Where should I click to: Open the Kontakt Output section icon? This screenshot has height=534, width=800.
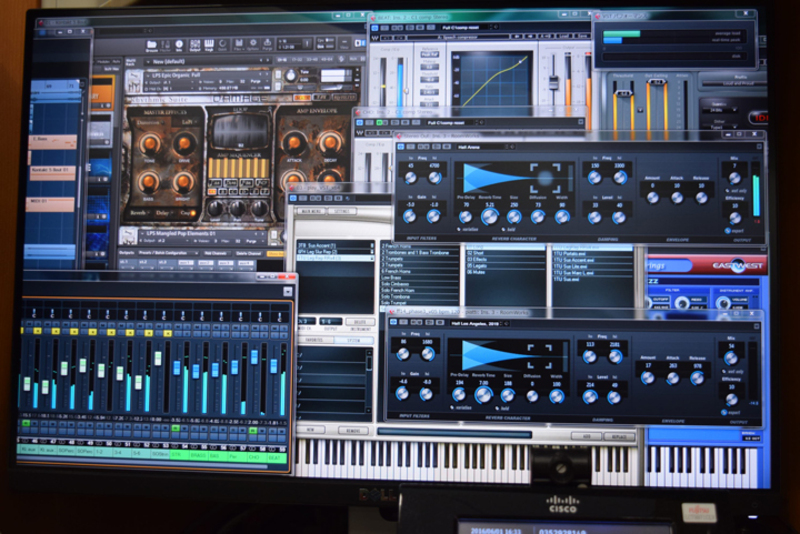(195, 45)
